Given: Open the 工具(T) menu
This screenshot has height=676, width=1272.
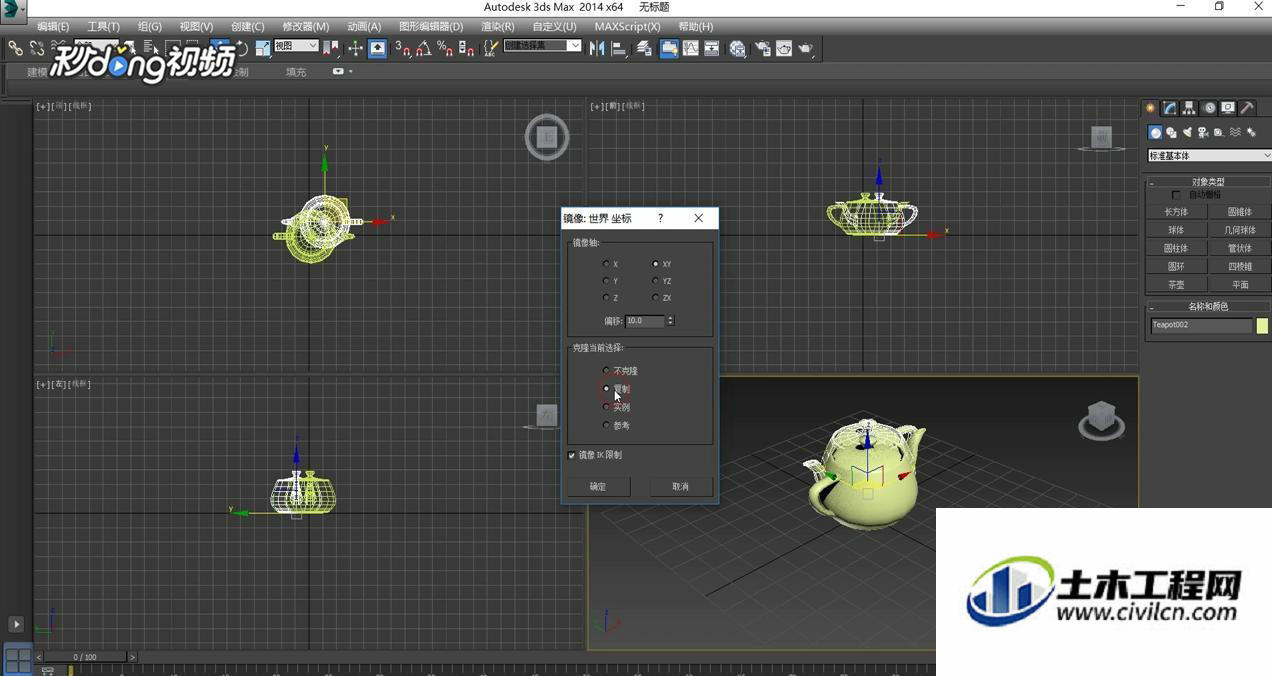Looking at the screenshot, I should point(103,26).
